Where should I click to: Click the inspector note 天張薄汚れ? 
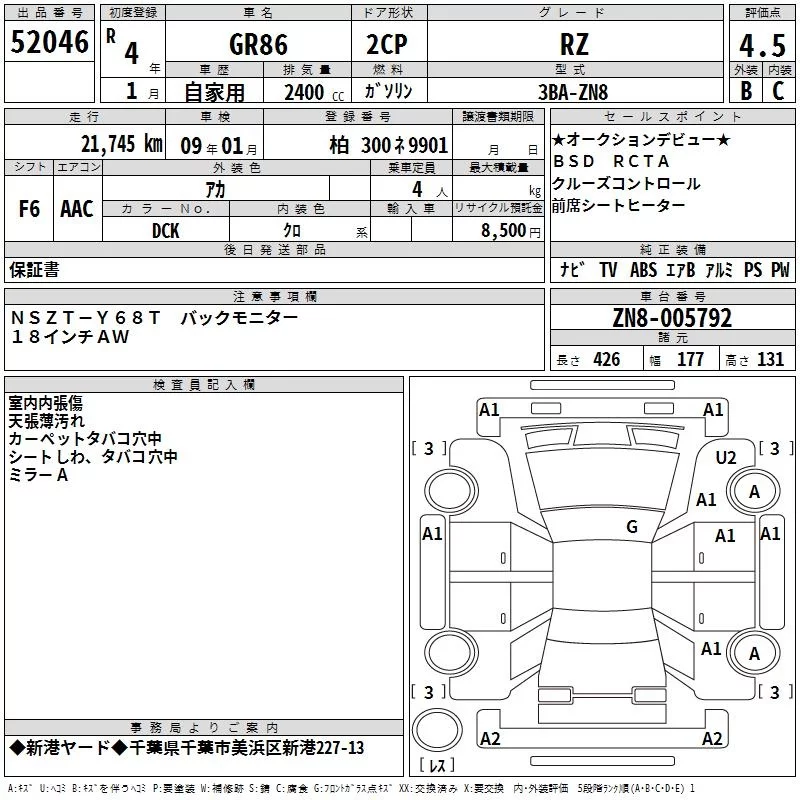click(46, 421)
